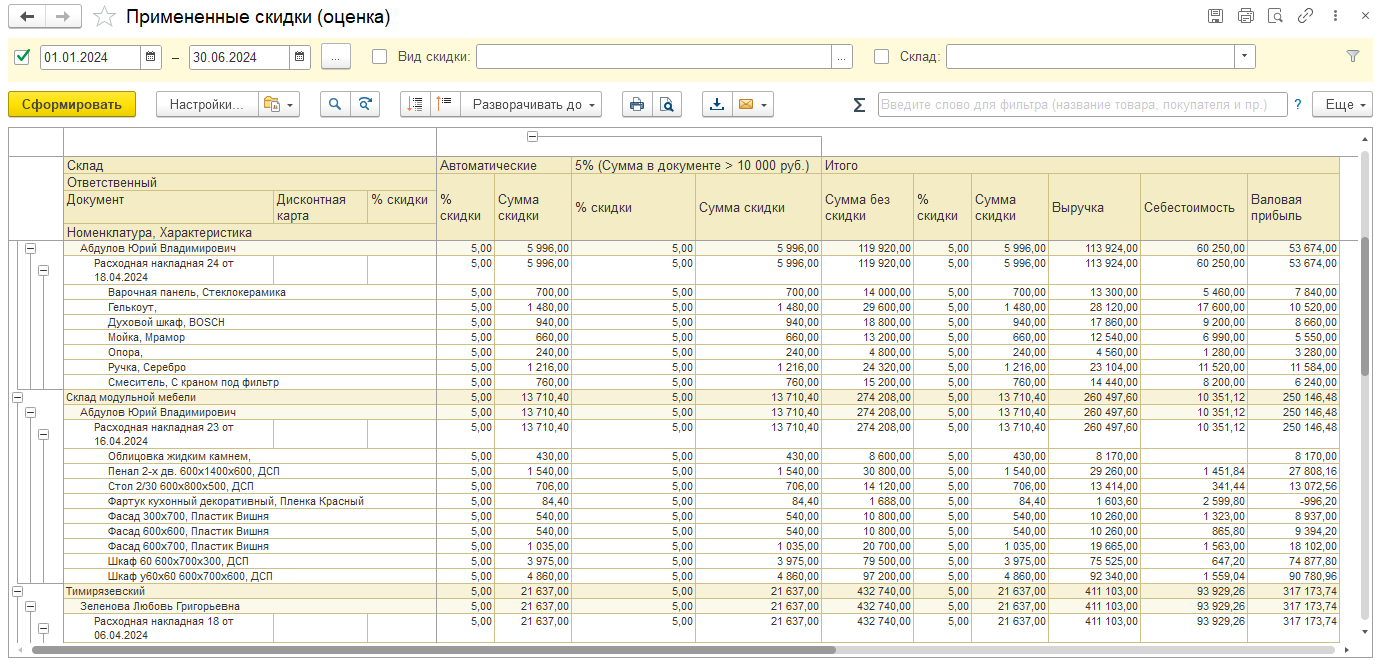Open the three-dot menu in title bar
Screen dimensions: 1380x664
pos(1336,16)
